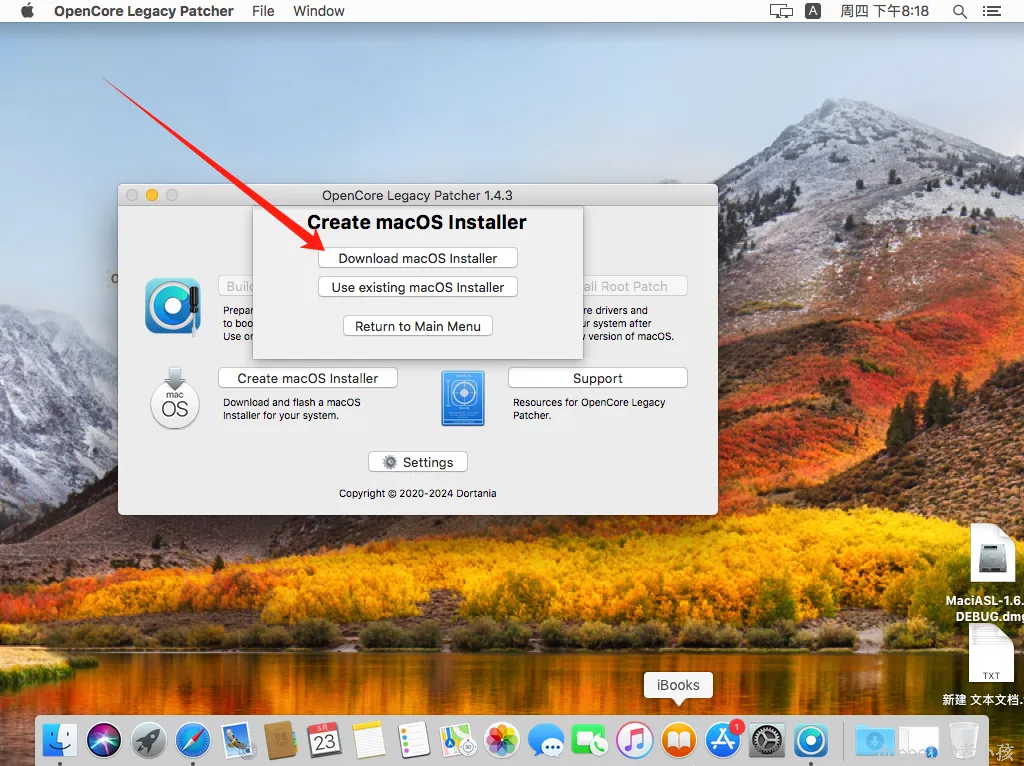
Task: Open System Preferences from the Dock
Action: point(767,741)
